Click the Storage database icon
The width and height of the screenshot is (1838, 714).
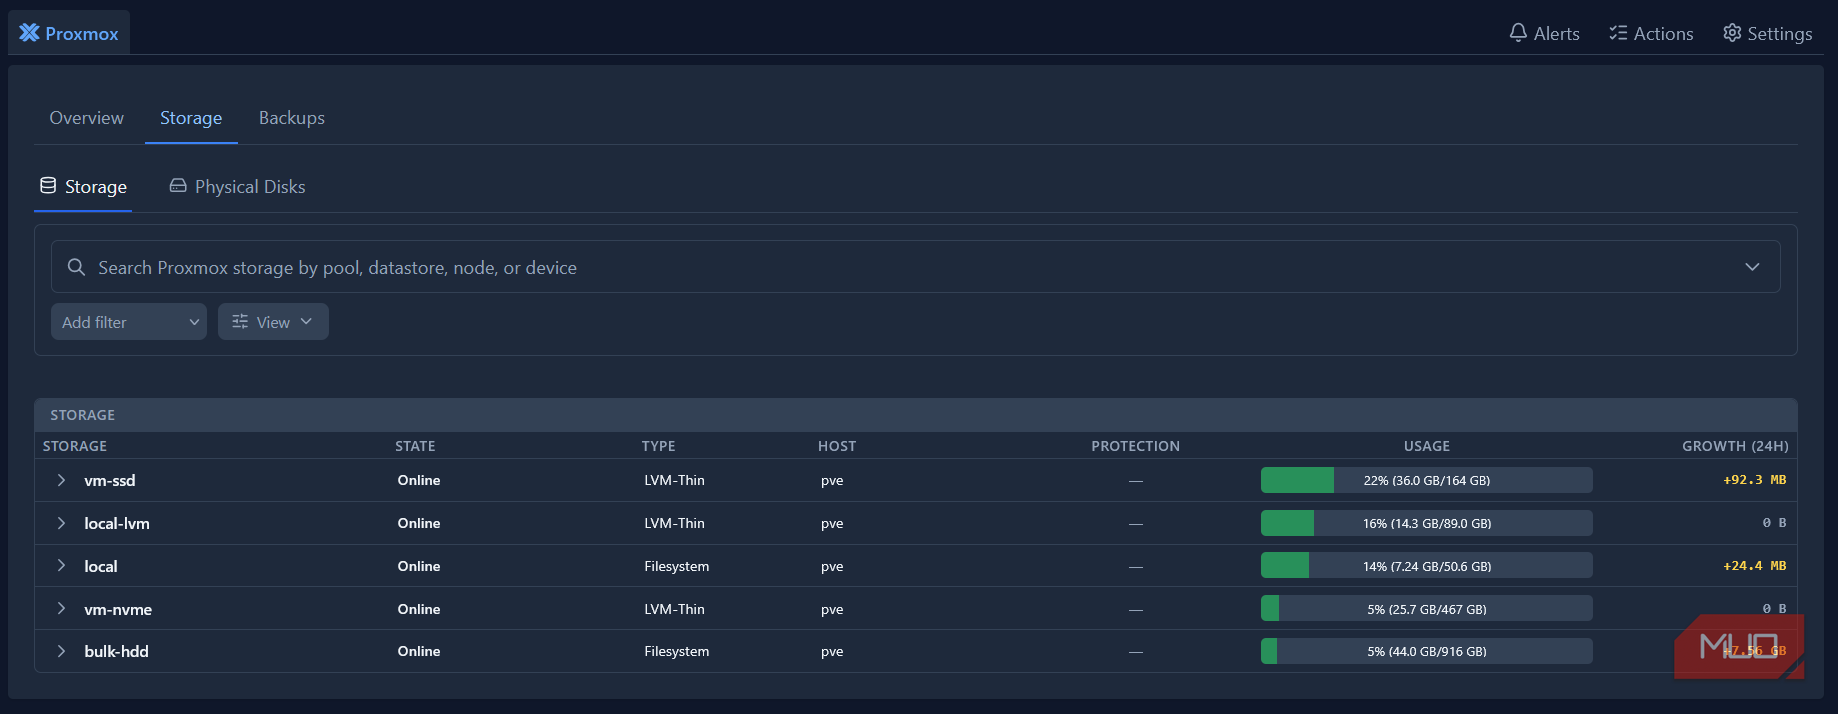pyautogui.click(x=48, y=185)
